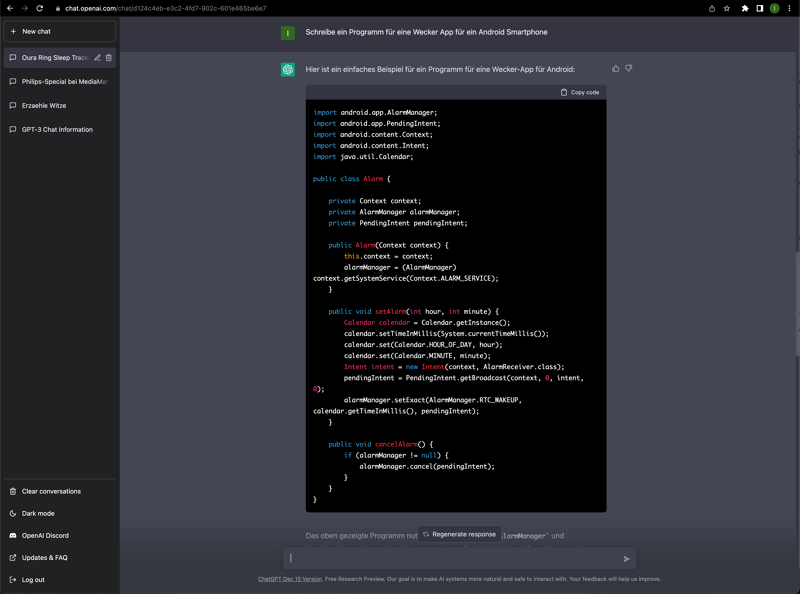Click the Copy code button

[x=580, y=92]
